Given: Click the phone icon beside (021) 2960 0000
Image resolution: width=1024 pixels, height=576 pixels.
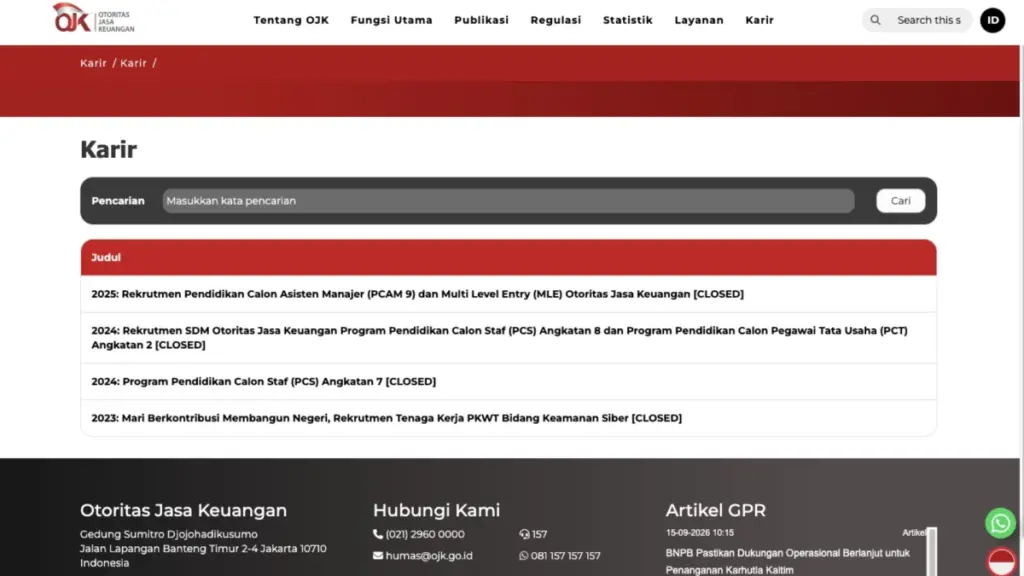Looking at the screenshot, I should click(377, 534).
